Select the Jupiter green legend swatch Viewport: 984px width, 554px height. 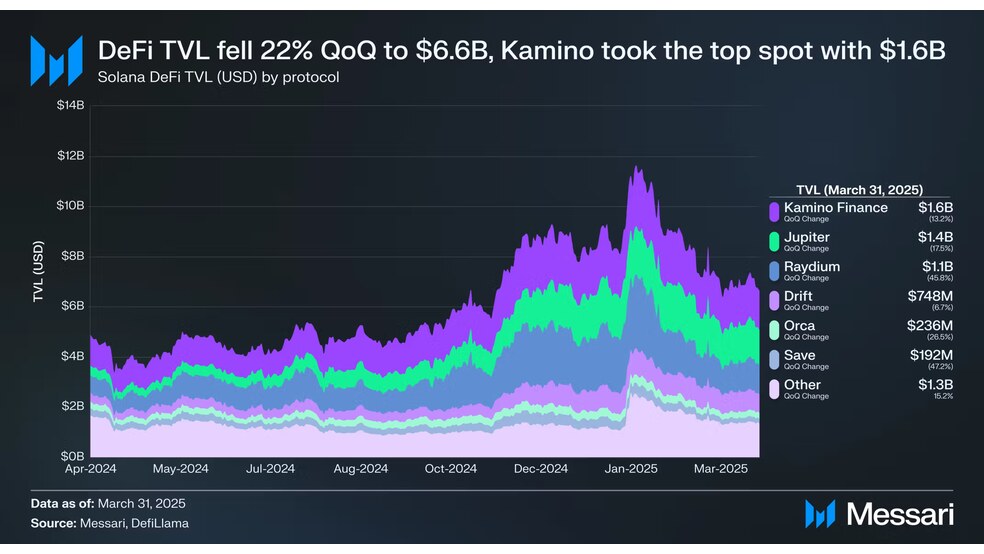pyautogui.click(x=774, y=241)
